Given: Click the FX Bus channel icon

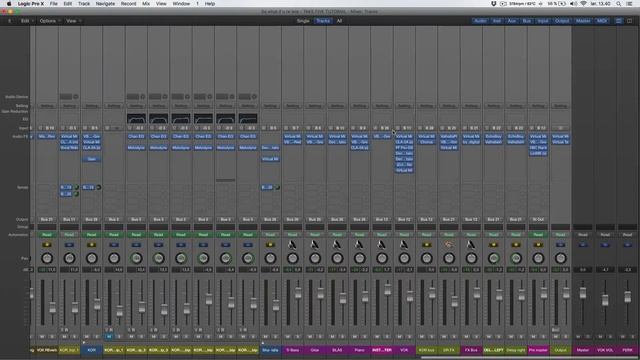Looking at the screenshot, I should pyautogui.click(x=471, y=245).
